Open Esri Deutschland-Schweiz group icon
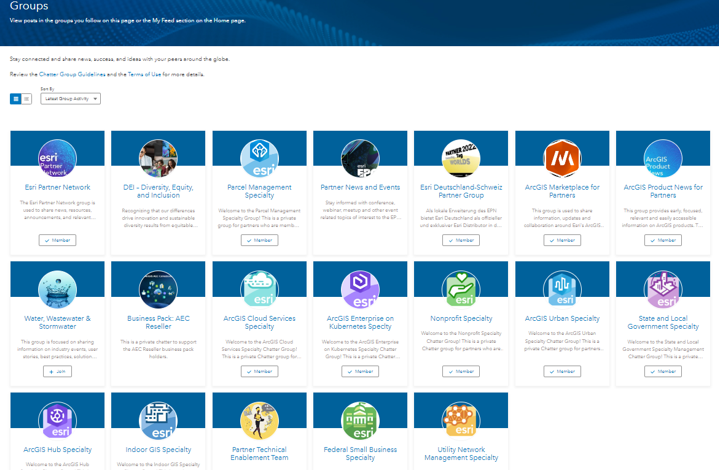Screen dimensions: 719x470 tap(461, 158)
